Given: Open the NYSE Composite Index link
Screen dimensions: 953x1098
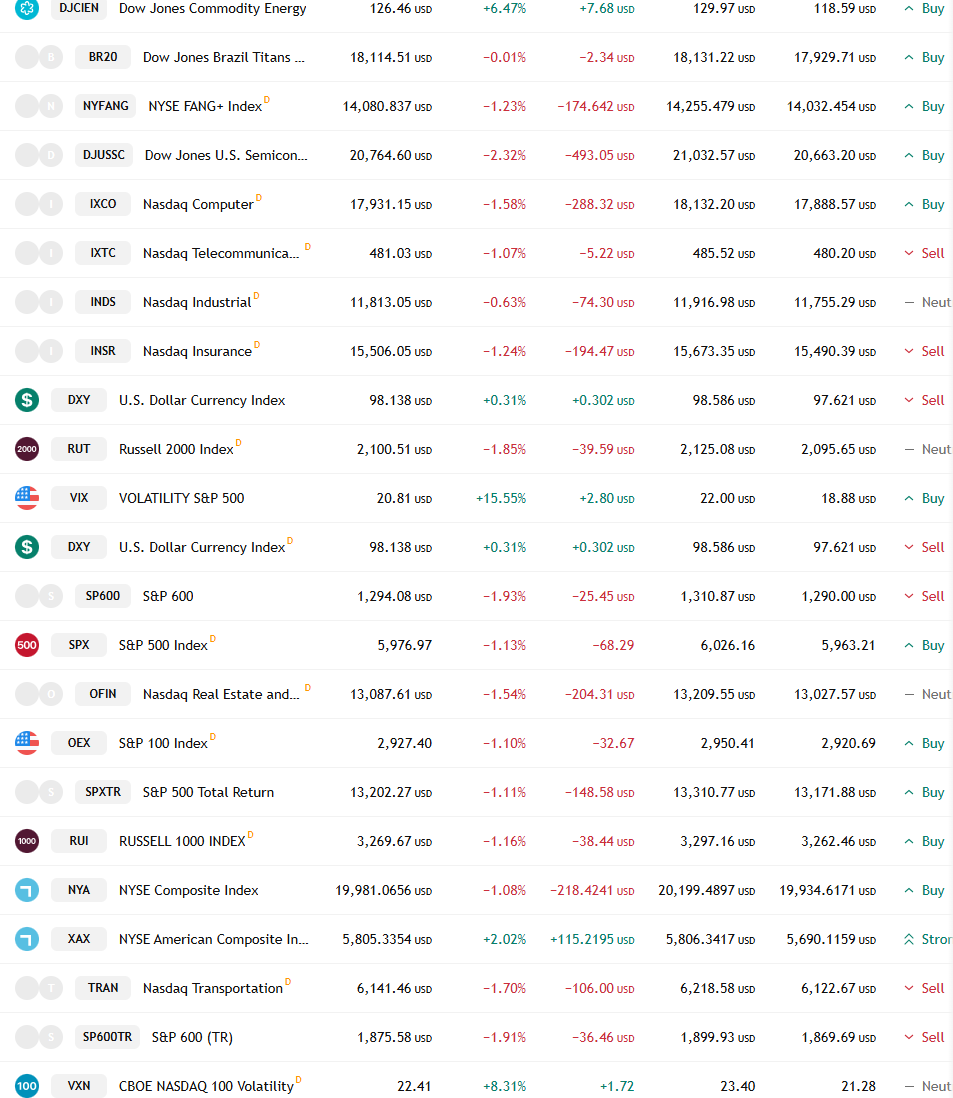Looking at the screenshot, I should tap(188, 891).
